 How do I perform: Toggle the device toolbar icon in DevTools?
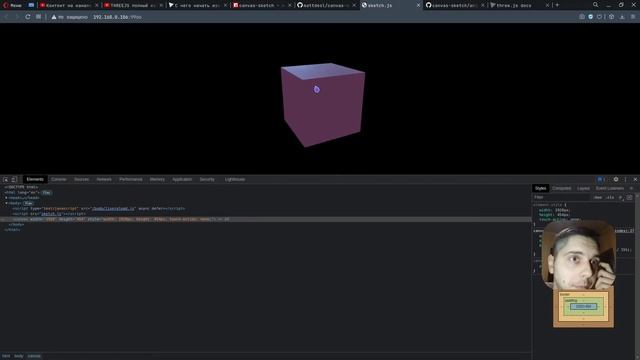click(14, 180)
